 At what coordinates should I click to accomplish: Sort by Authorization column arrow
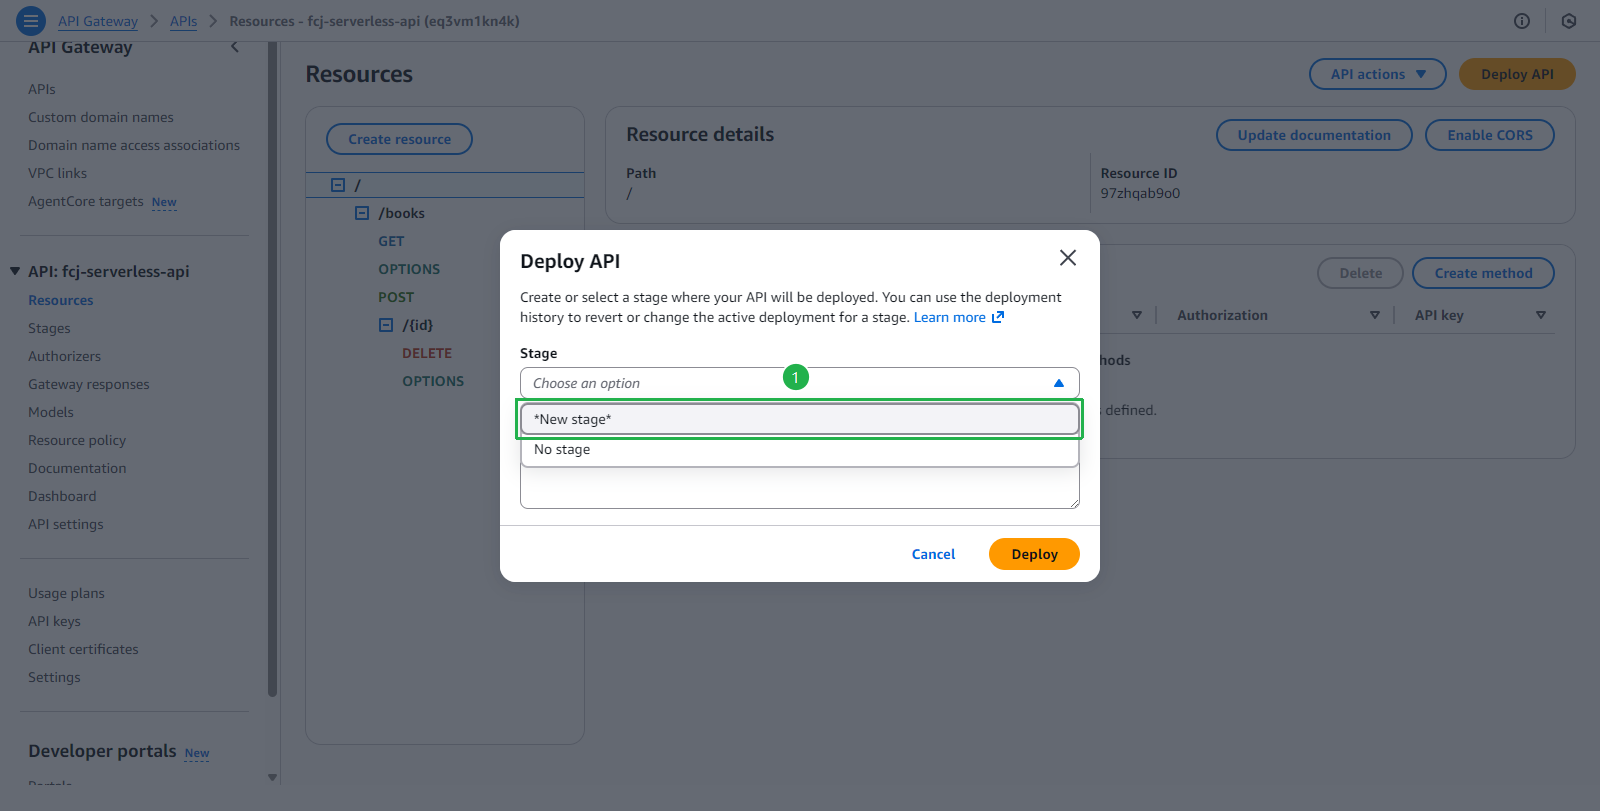tap(1375, 315)
